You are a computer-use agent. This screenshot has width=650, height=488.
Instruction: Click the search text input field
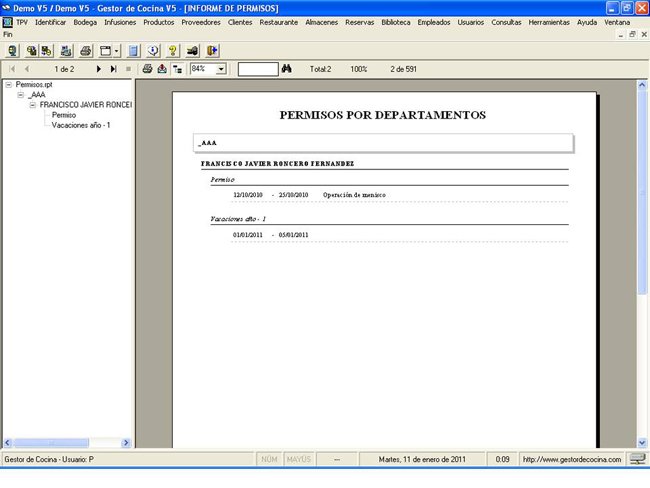pos(257,69)
